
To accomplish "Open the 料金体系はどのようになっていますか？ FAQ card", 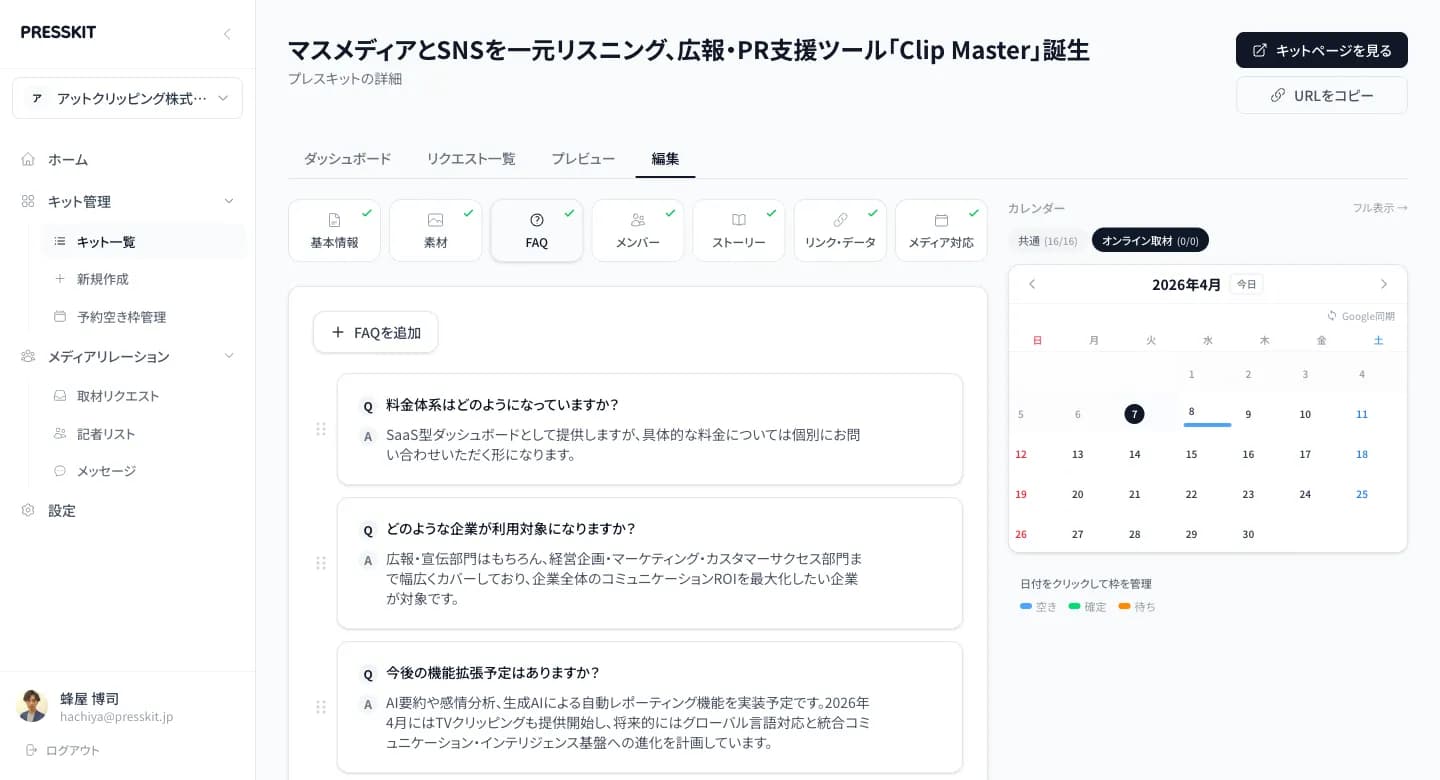I will click(x=650, y=429).
